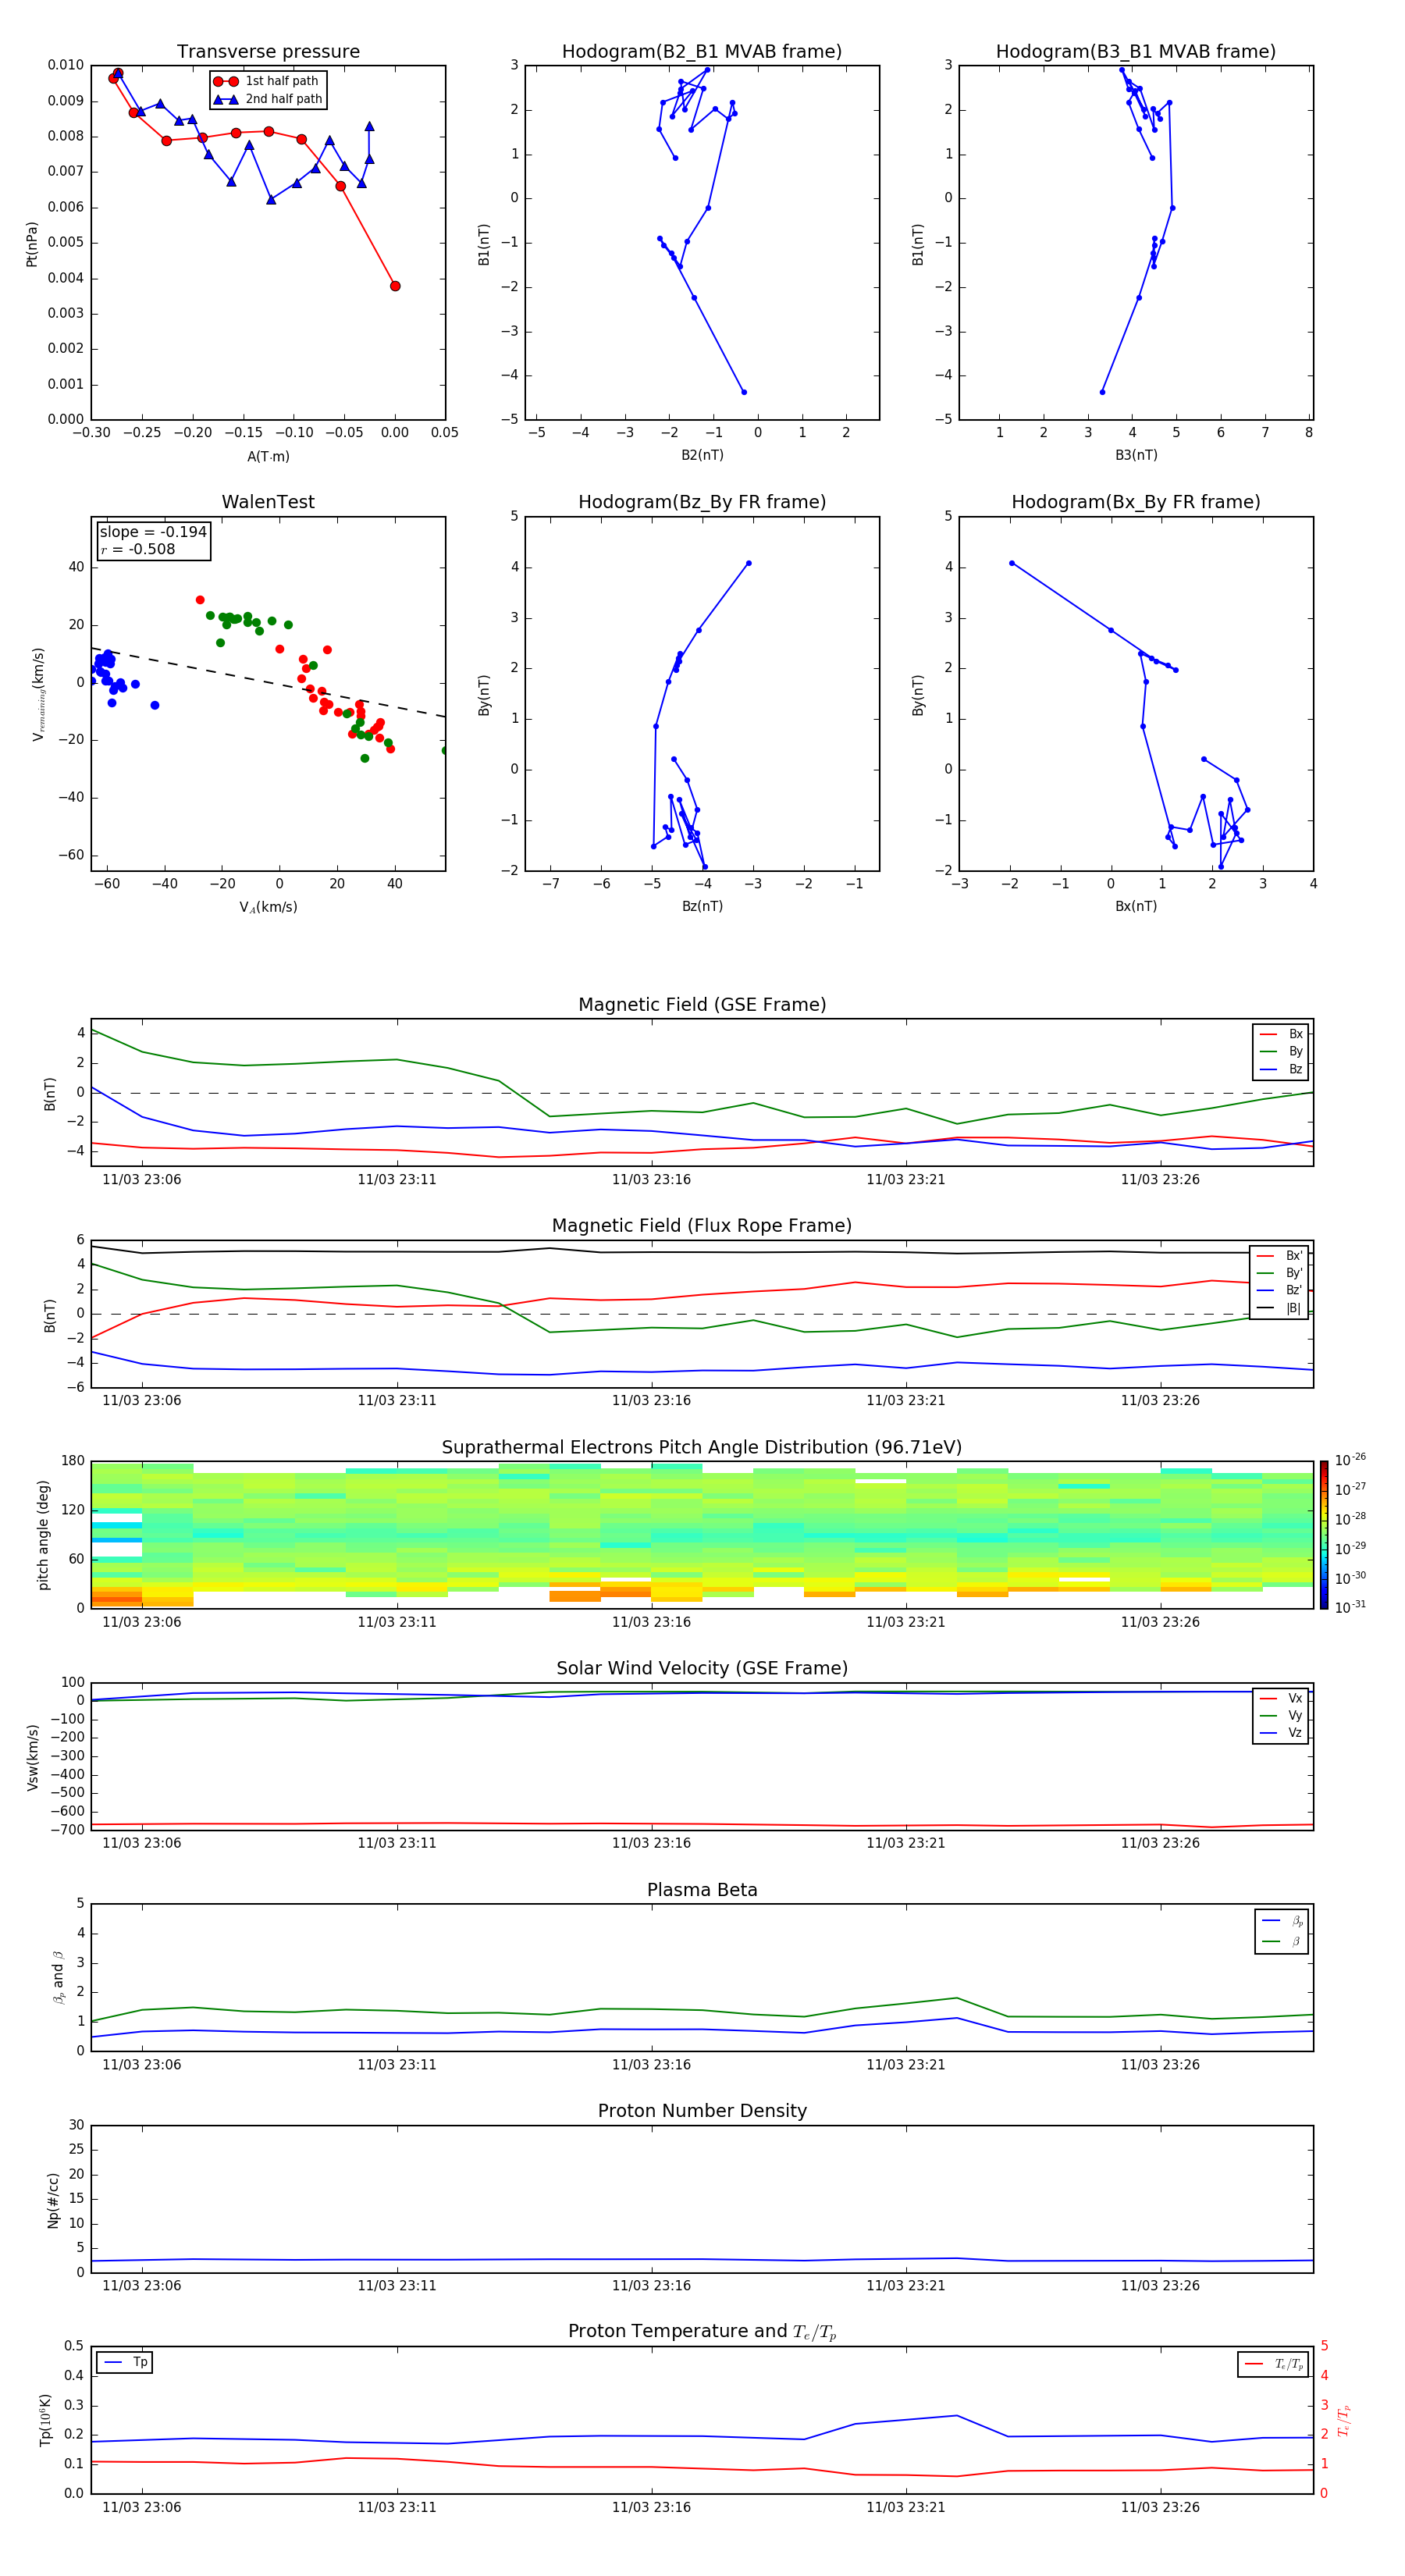Click the 'Transverse pressure' plot title
Image resolution: width=1405 pixels, height=2576 pixels.
(x=268, y=52)
